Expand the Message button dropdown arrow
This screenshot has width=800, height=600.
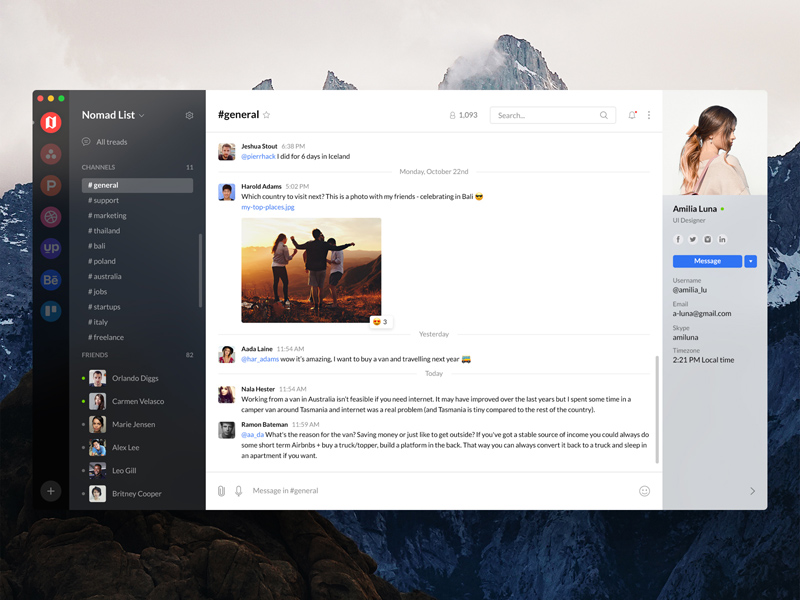(x=750, y=261)
